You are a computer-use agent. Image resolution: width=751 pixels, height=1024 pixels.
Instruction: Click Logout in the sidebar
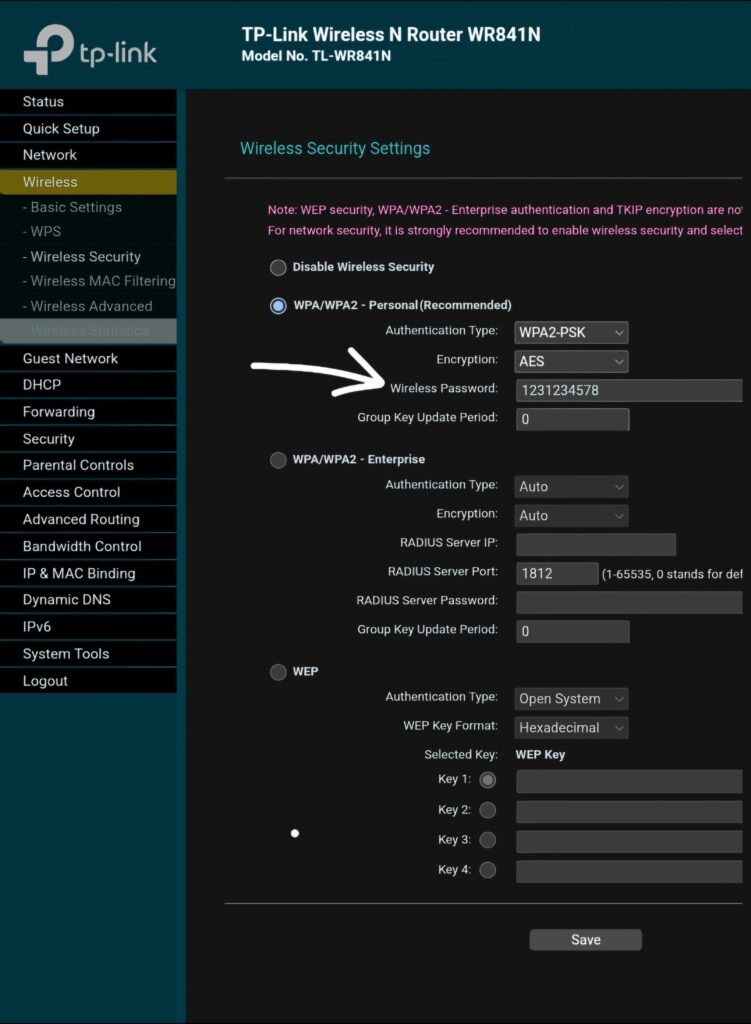(45, 681)
